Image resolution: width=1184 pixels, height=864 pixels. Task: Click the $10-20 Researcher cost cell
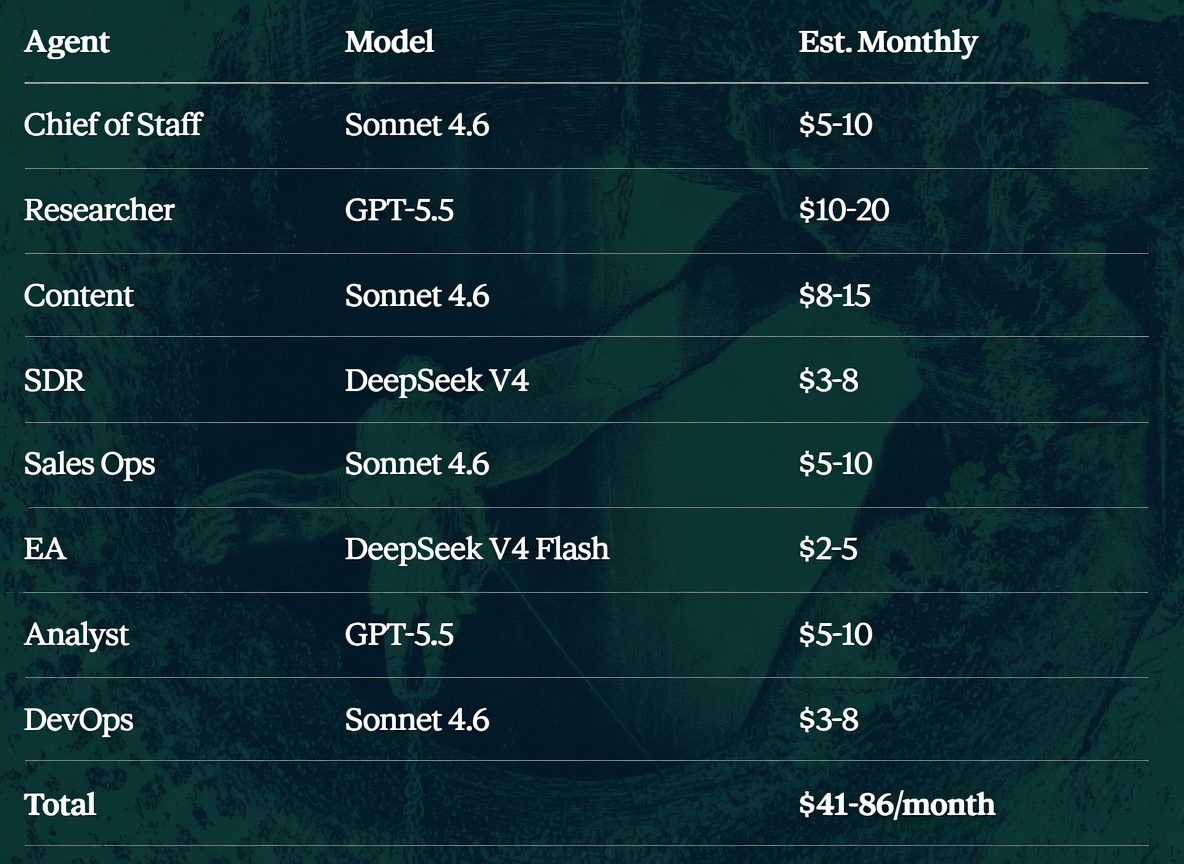pos(844,210)
